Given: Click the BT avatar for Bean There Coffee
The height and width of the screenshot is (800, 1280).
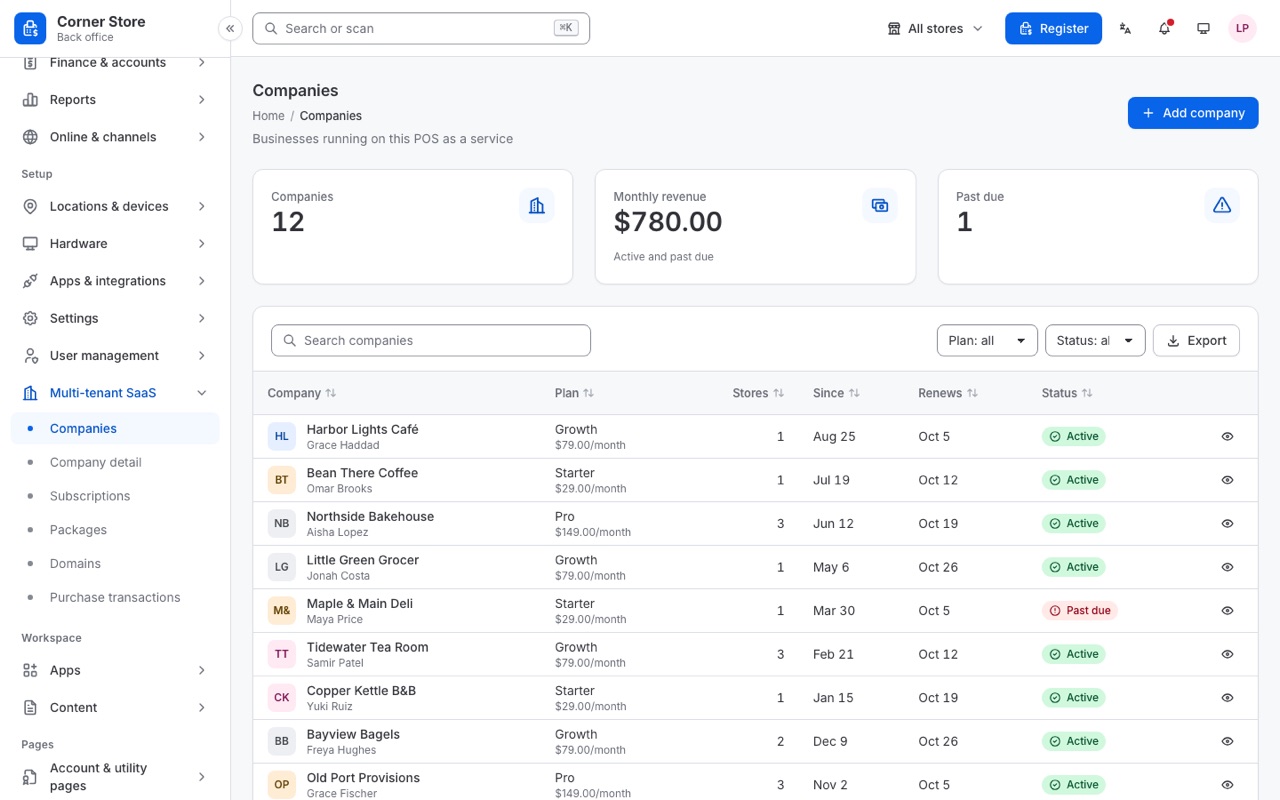Looking at the screenshot, I should pyautogui.click(x=282, y=480).
